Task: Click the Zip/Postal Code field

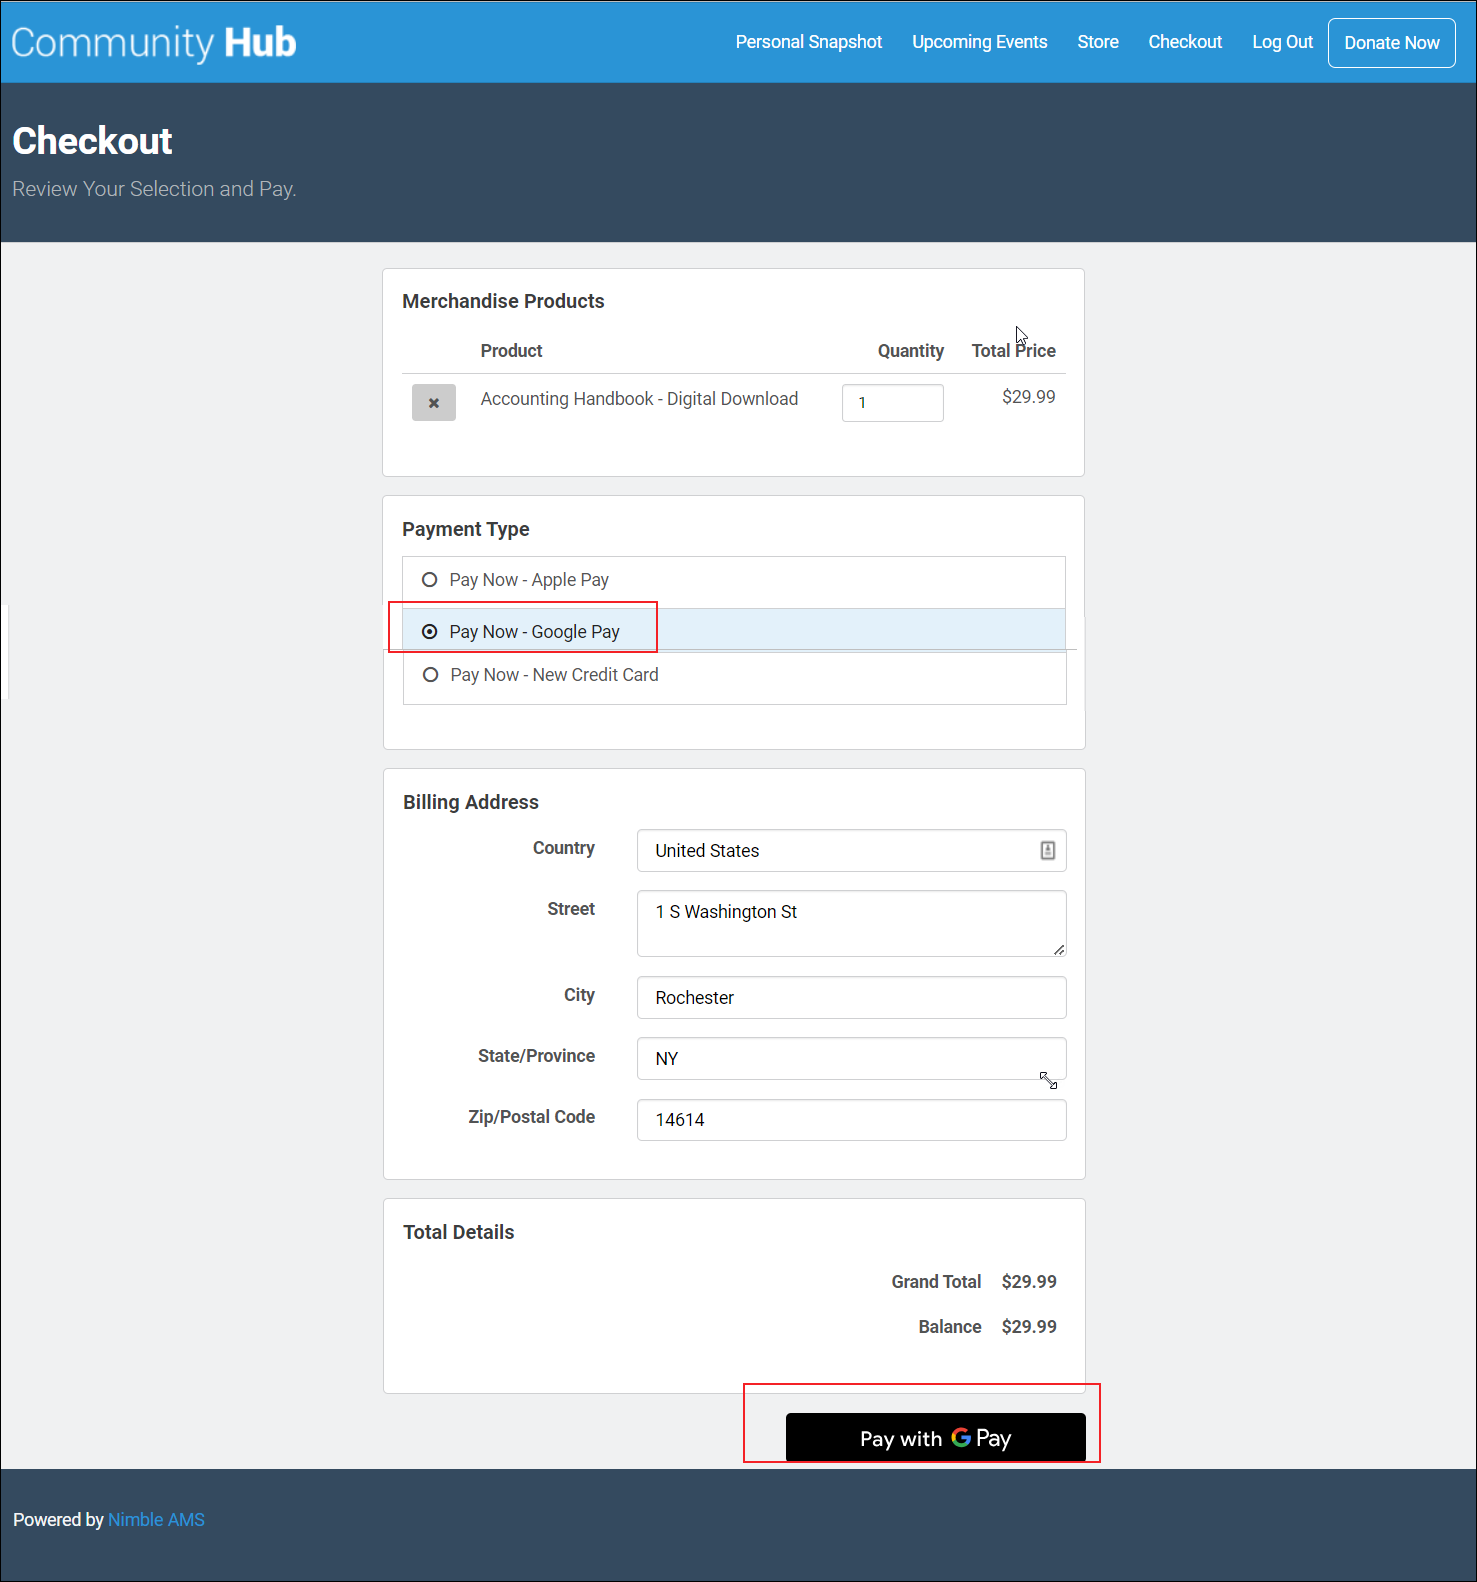Action: click(x=851, y=1120)
